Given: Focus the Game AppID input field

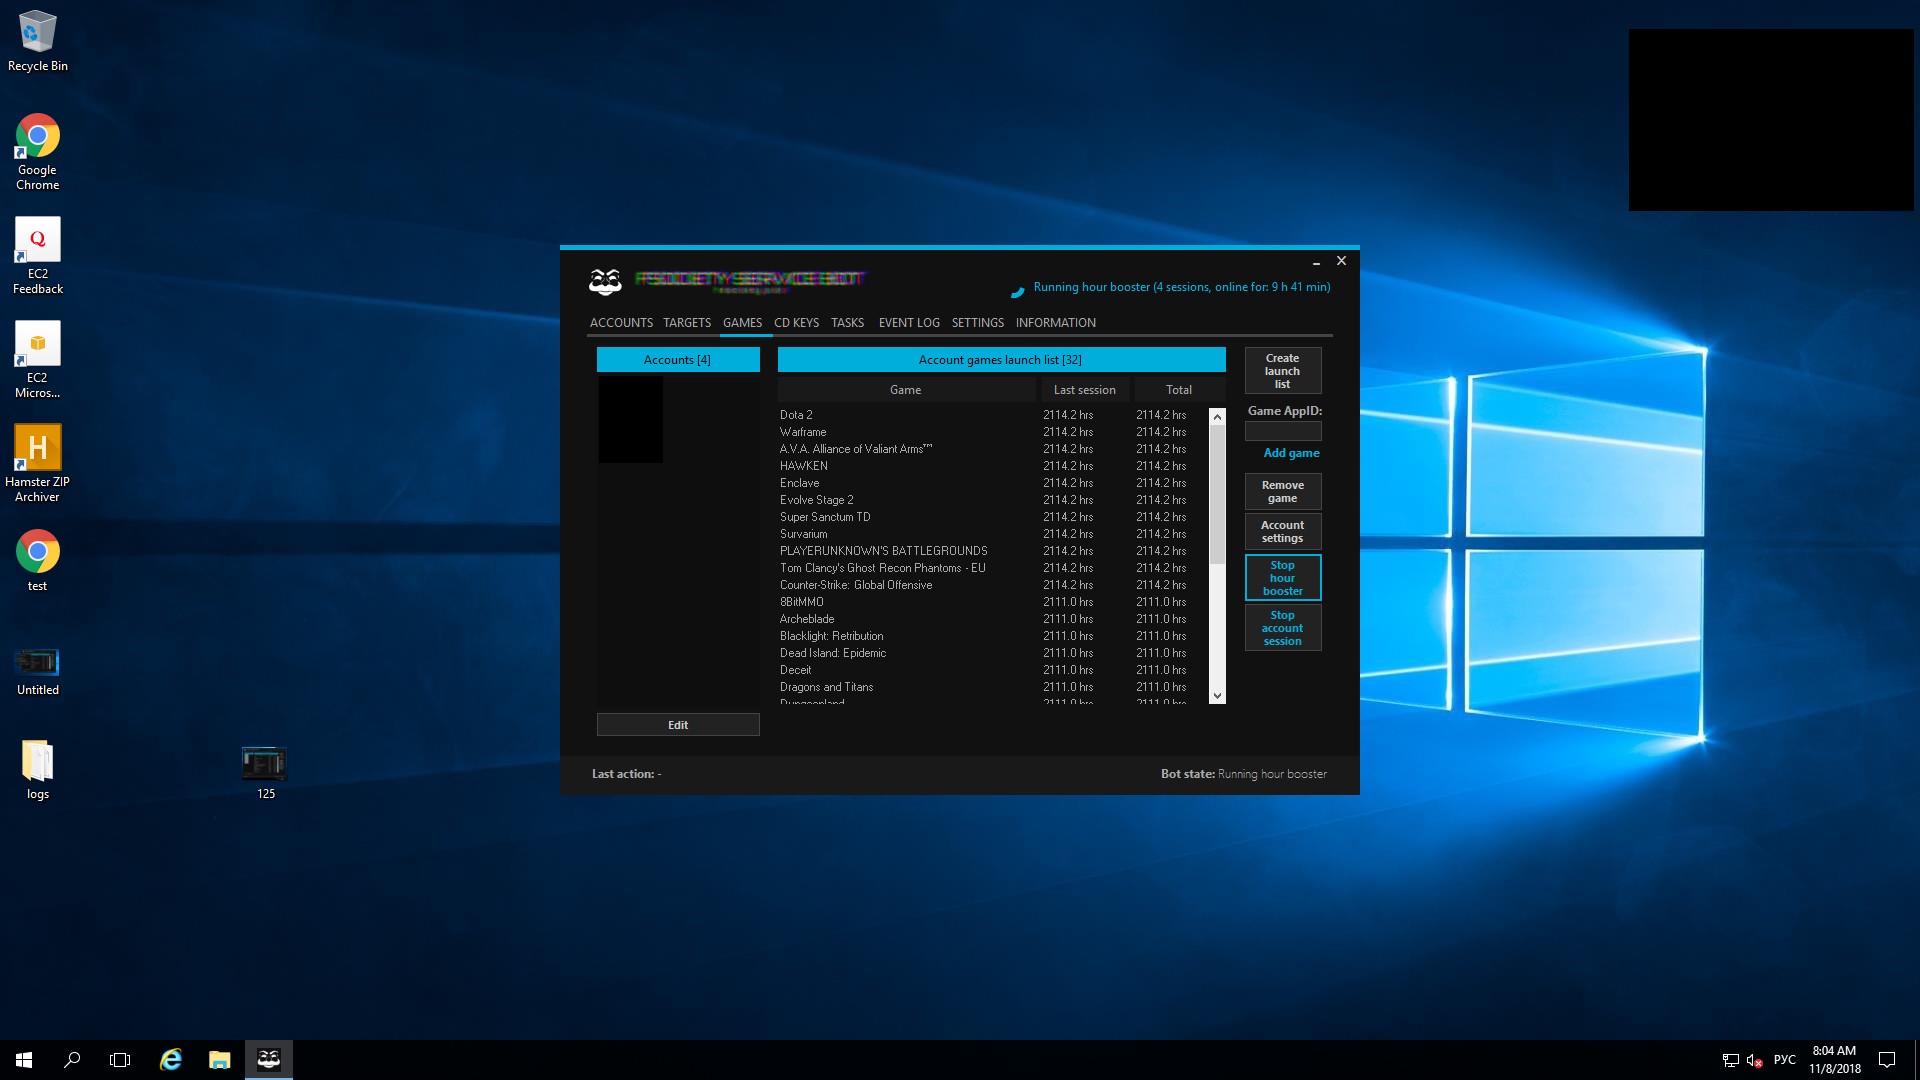Looking at the screenshot, I should tap(1282, 431).
